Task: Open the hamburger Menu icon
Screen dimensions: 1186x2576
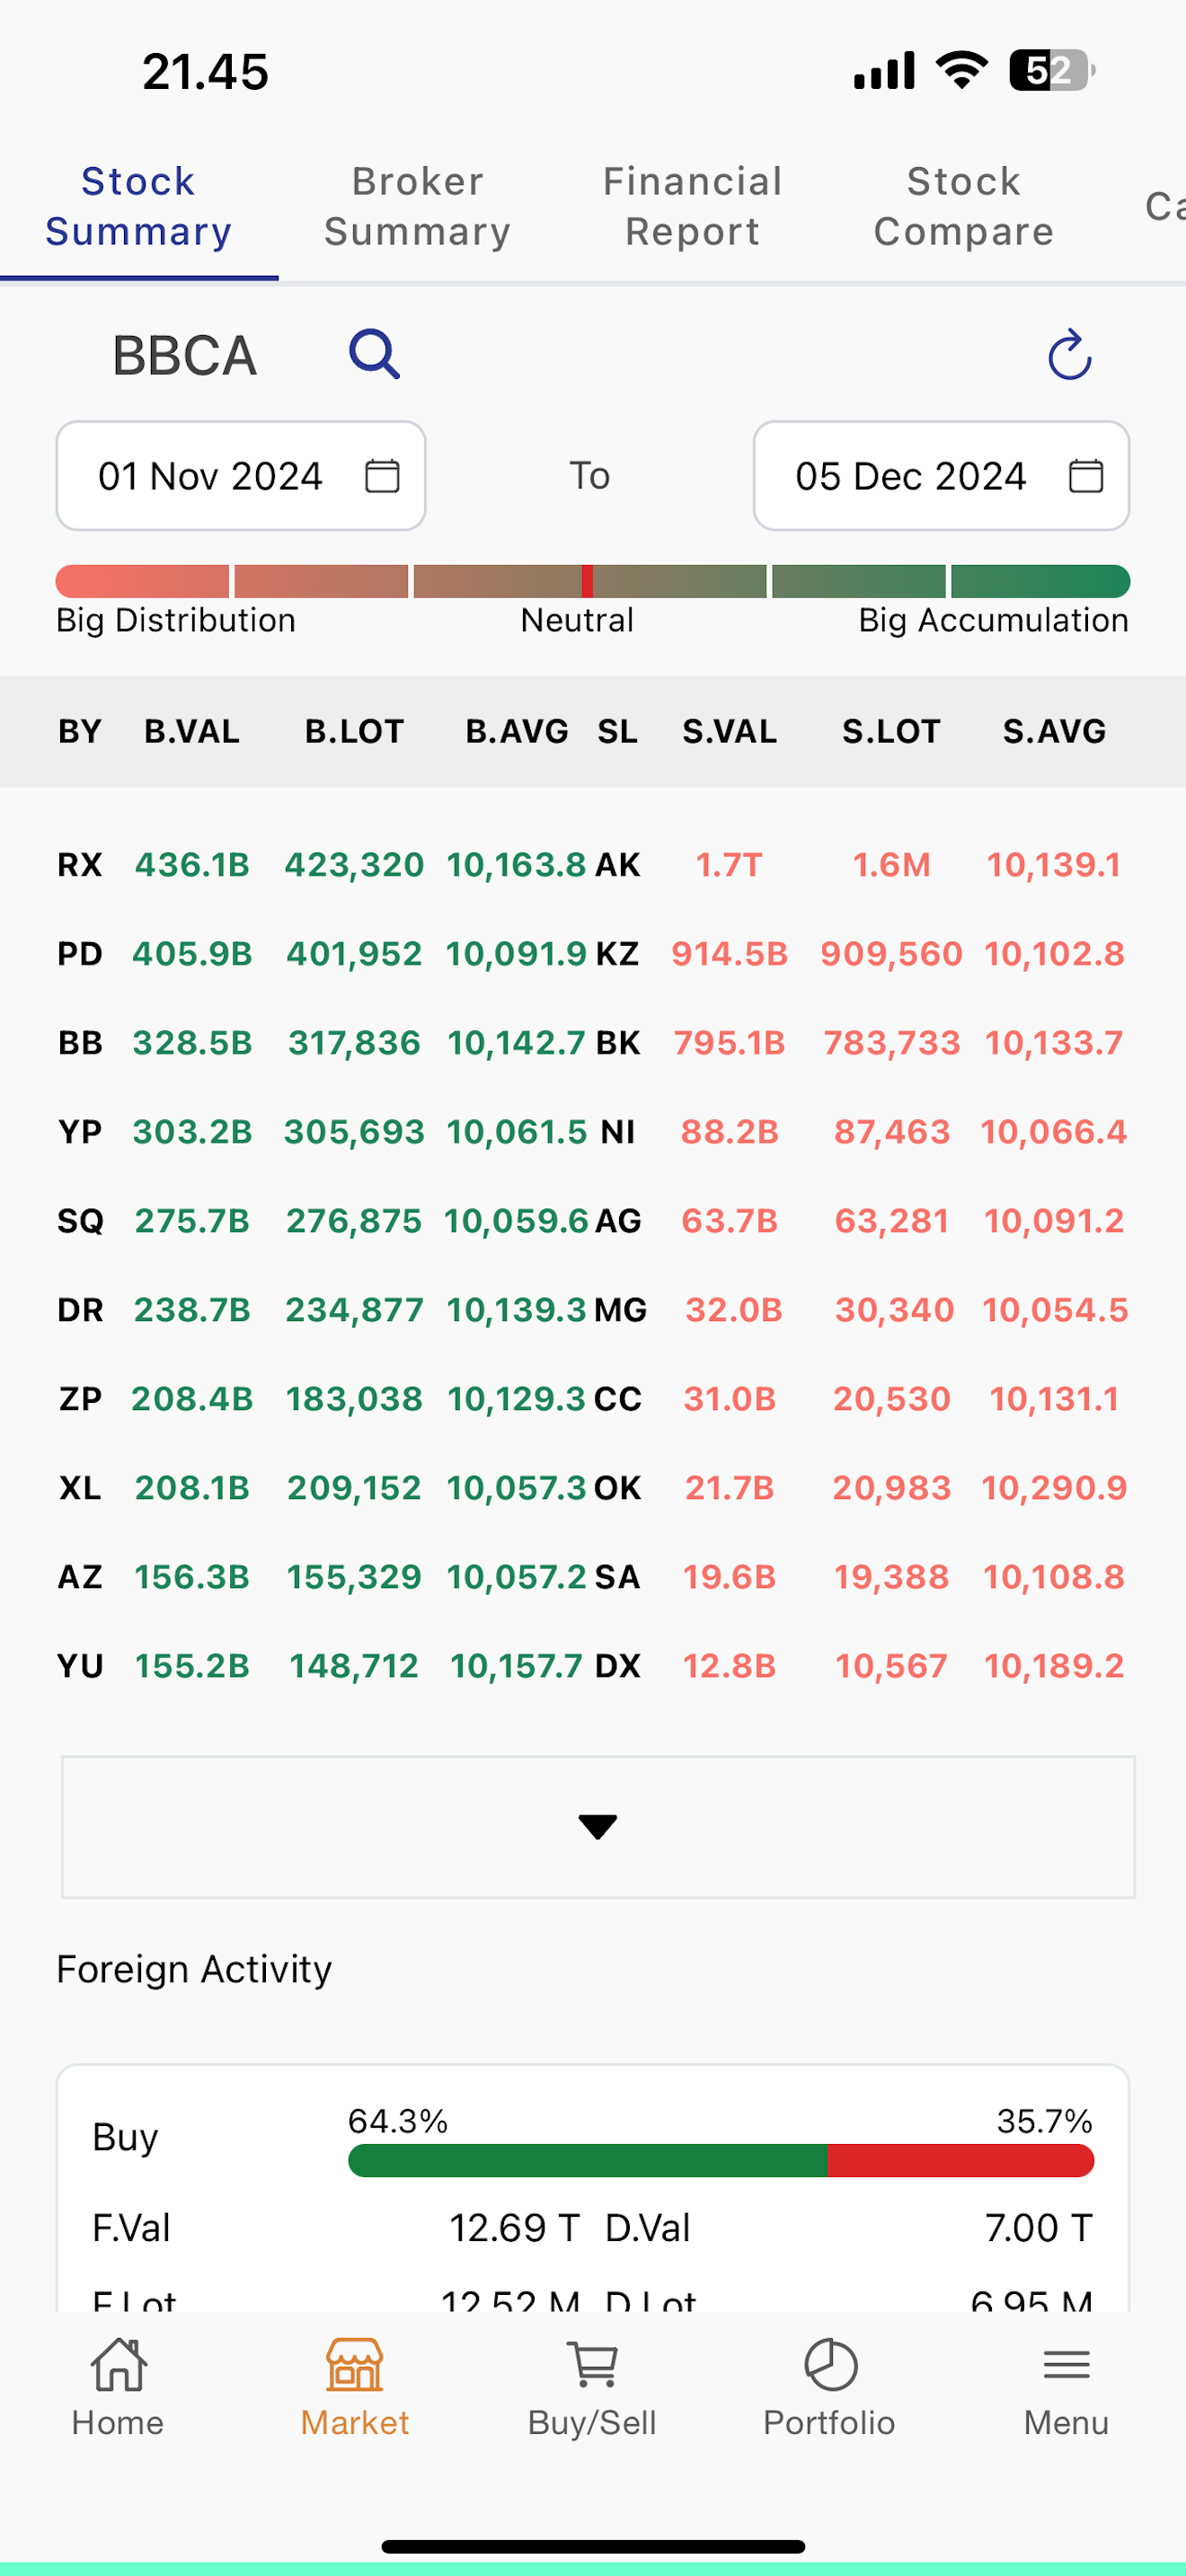Action: tap(1066, 2365)
